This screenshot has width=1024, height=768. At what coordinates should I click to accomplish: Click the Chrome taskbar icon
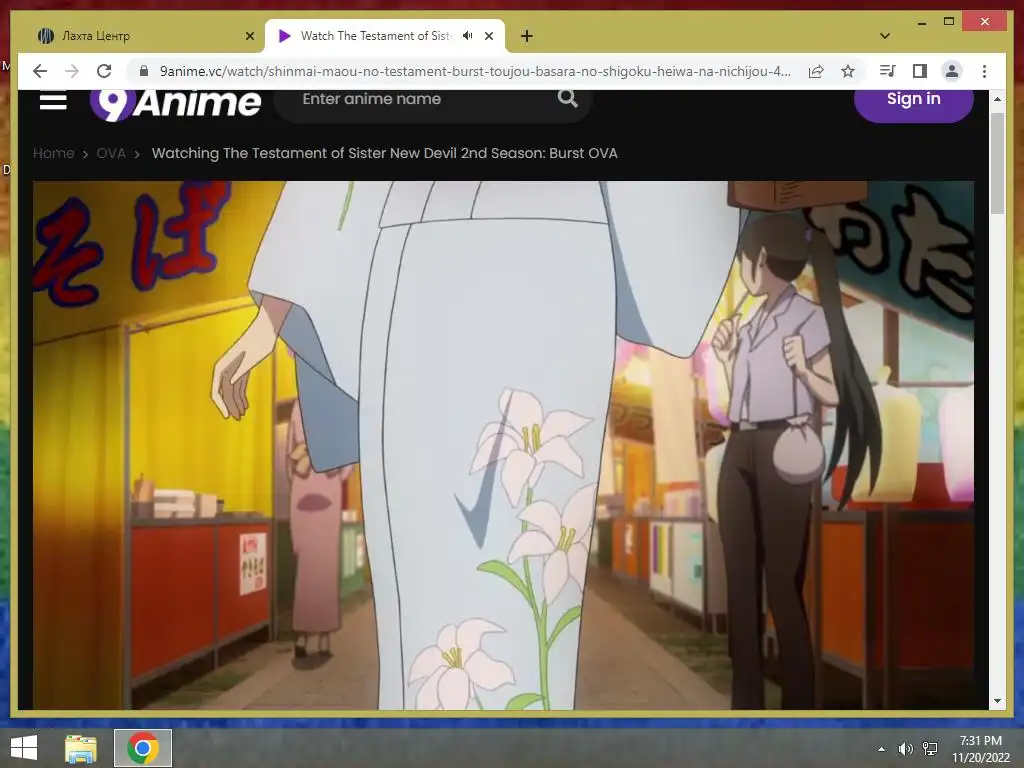[x=143, y=748]
